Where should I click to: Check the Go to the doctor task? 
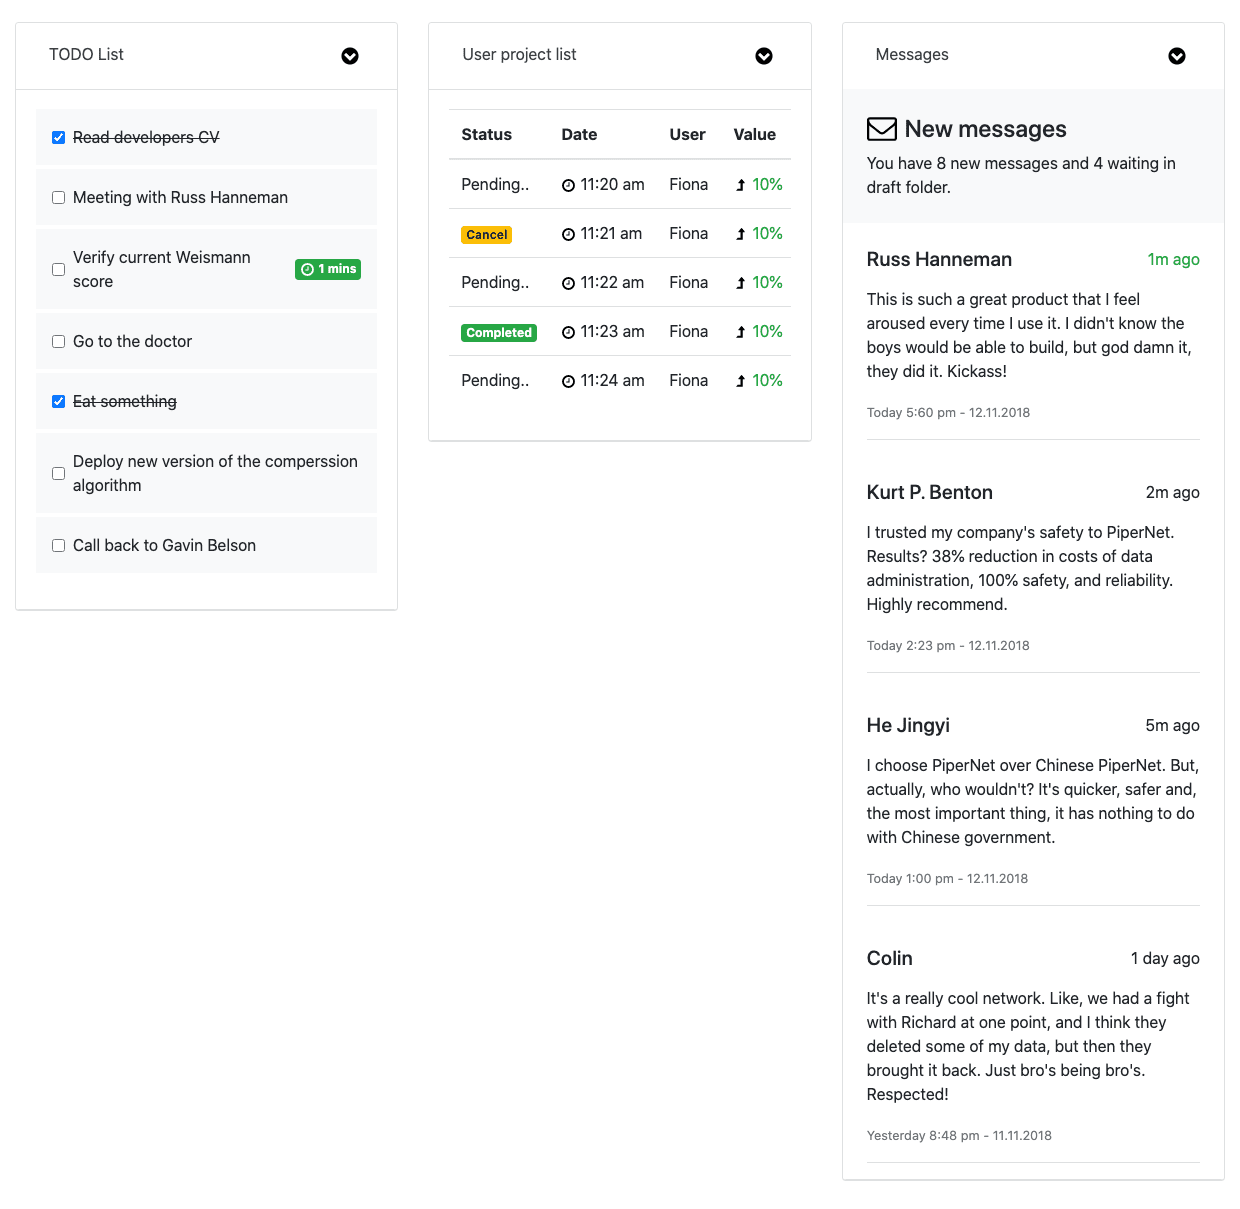tap(58, 341)
